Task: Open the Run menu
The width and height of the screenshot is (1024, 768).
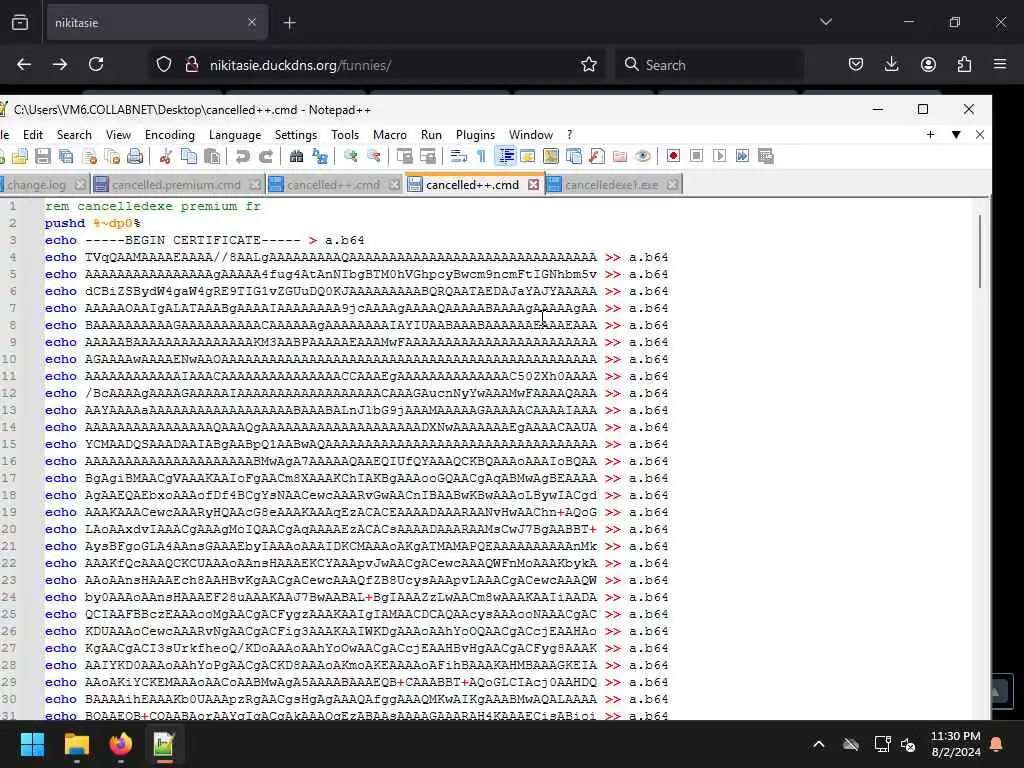Action: (x=431, y=135)
